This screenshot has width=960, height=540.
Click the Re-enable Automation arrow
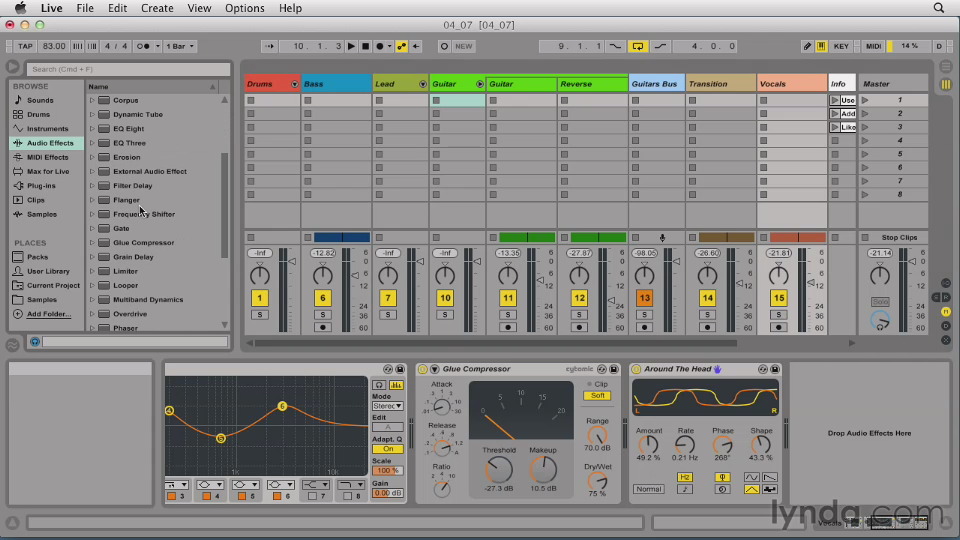point(416,46)
